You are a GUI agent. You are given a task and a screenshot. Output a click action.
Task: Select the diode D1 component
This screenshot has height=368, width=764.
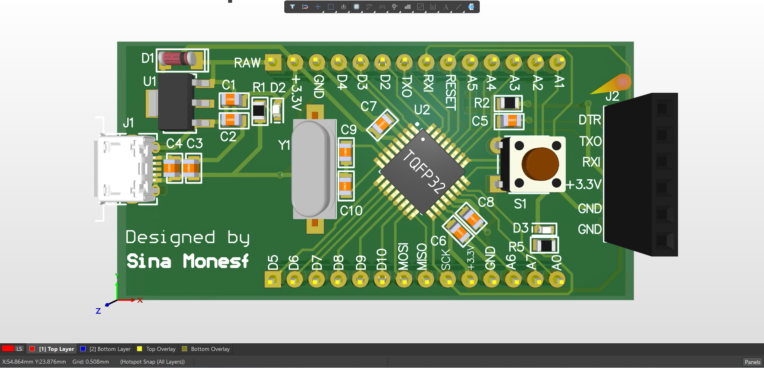pyautogui.click(x=182, y=59)
